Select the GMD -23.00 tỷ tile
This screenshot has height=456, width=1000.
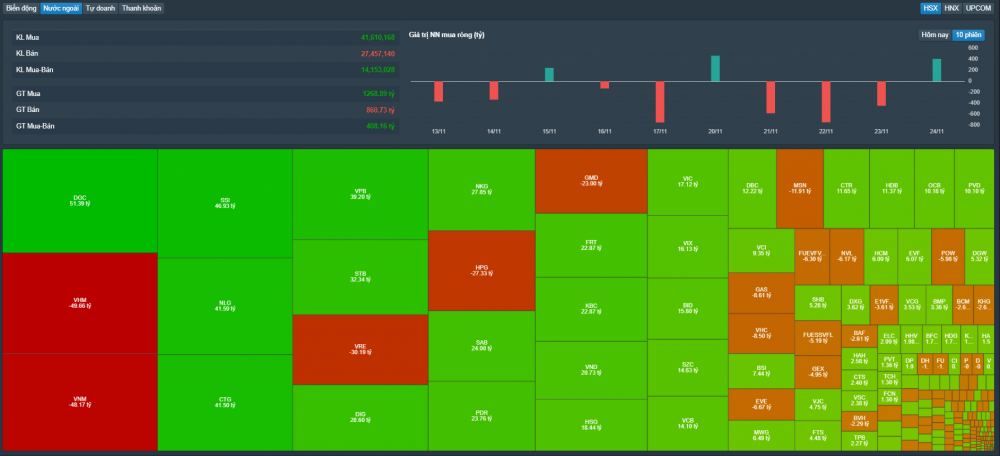tap(591, 181)
